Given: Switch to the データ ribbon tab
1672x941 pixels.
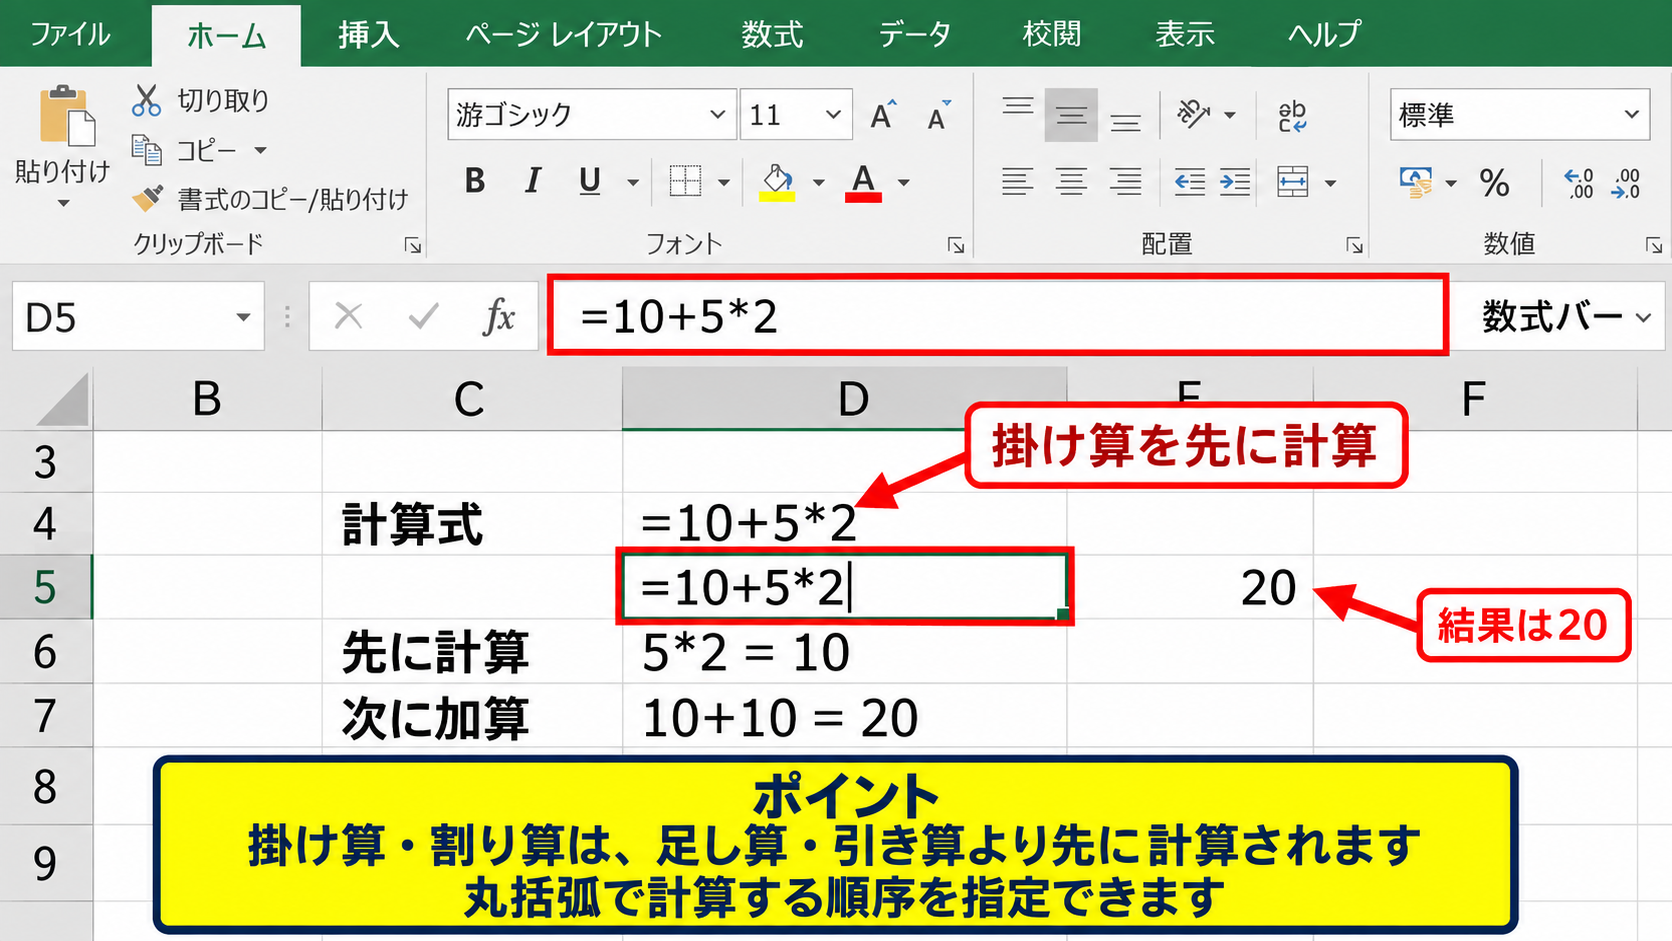Looking at the screenshot, I should [x=914, y=34].
